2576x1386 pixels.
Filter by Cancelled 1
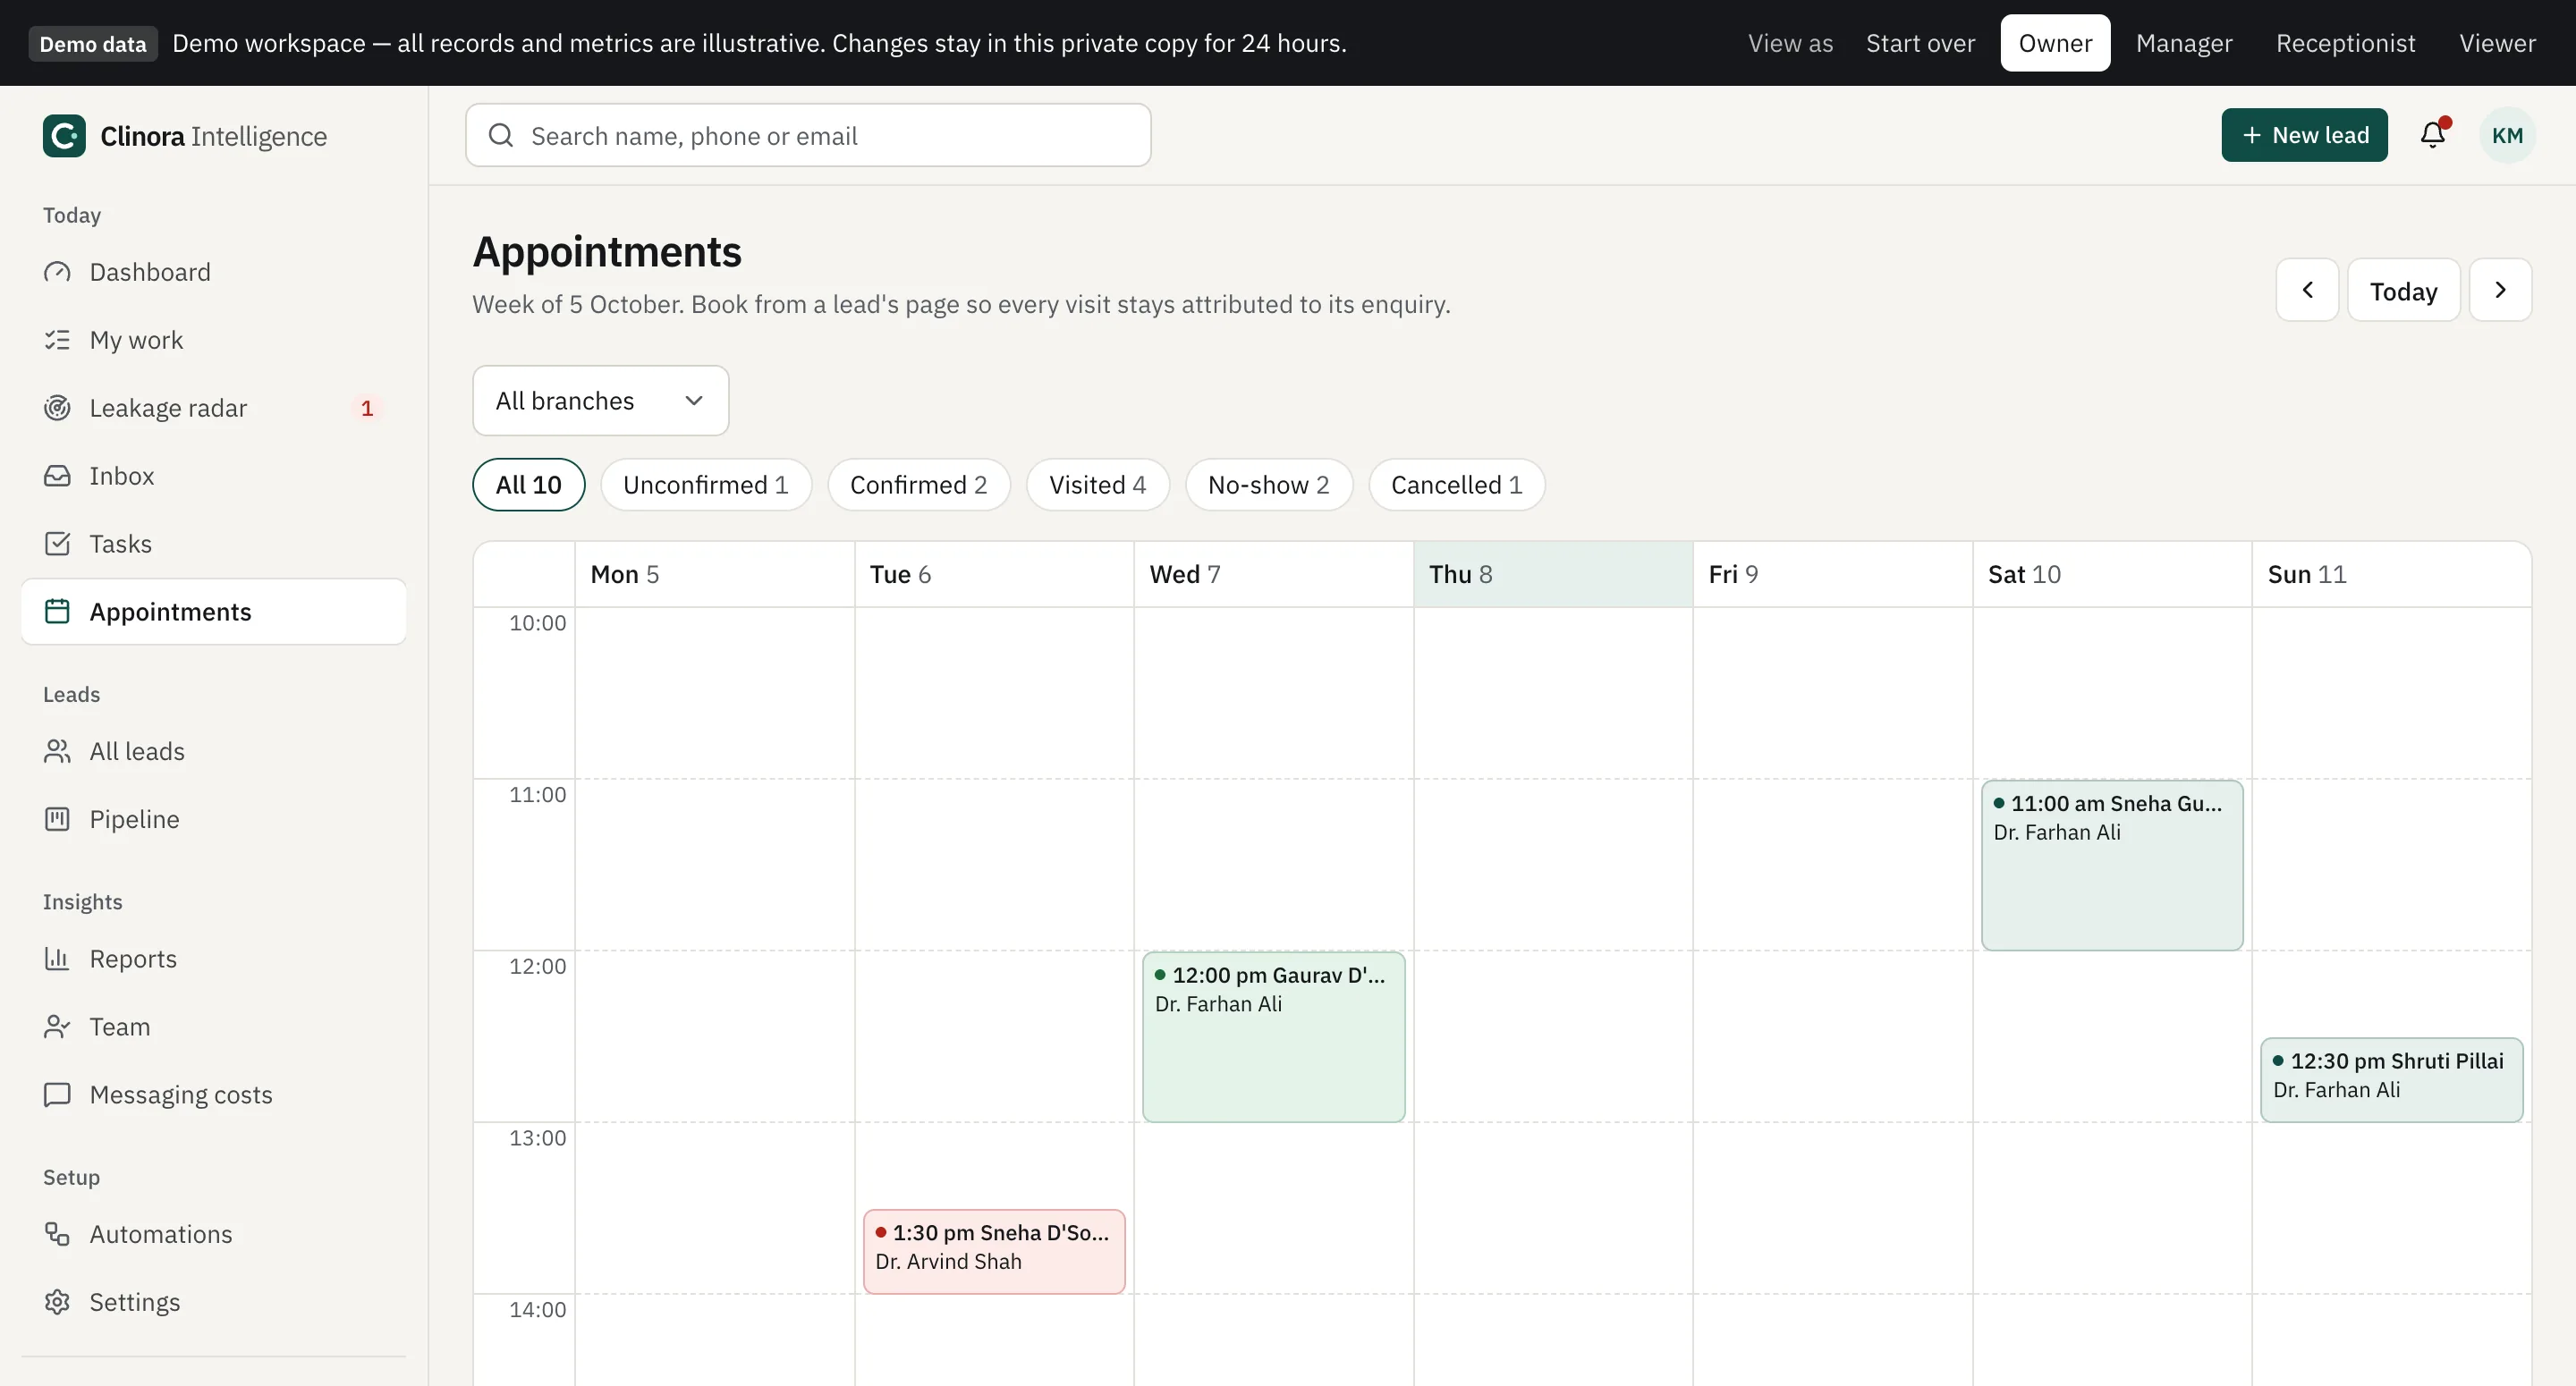click(1457, 485)
